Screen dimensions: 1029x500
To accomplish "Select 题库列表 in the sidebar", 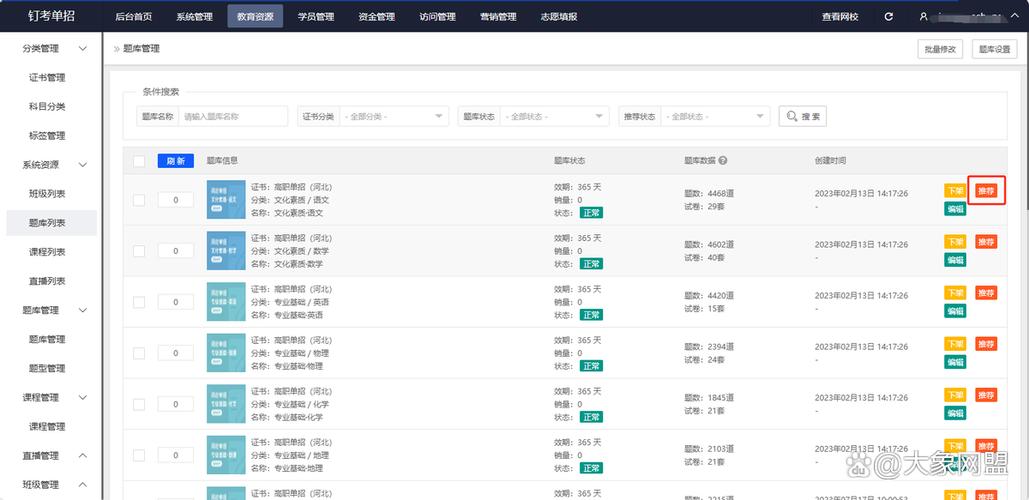I will [x=51, y=223].
